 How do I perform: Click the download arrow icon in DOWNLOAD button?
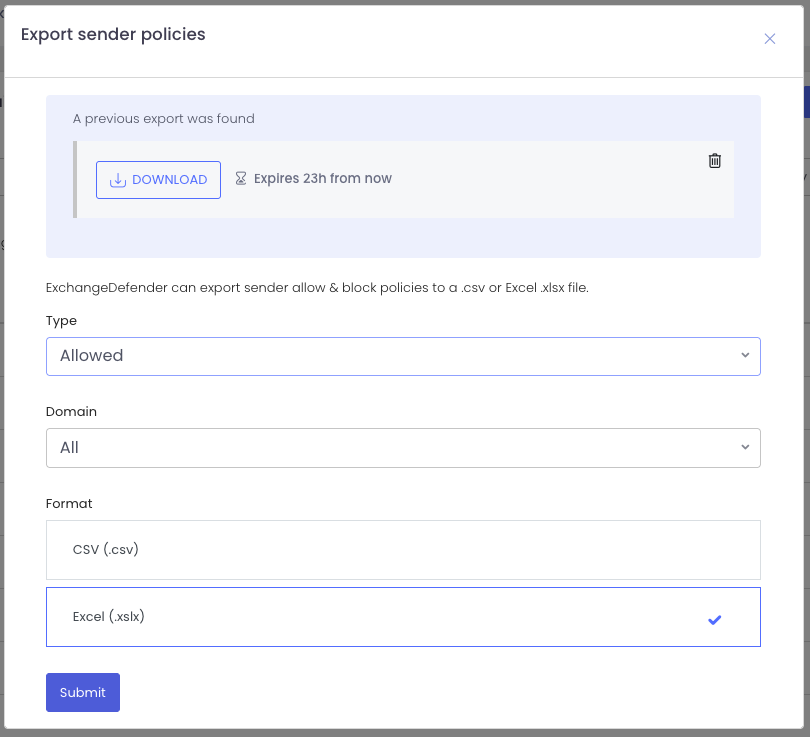click(x=117, y=179)
